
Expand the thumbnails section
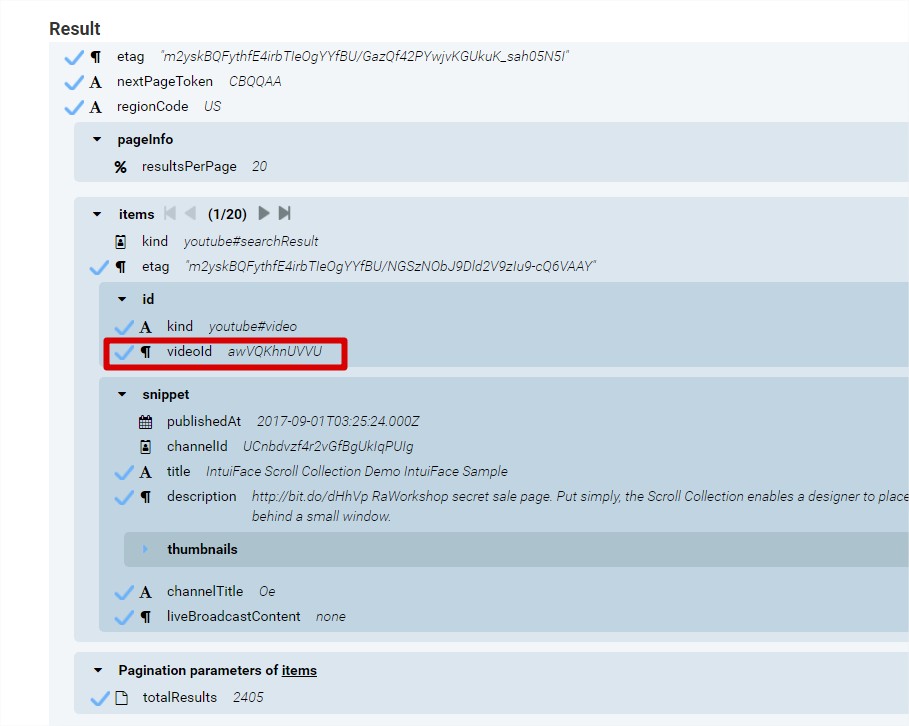click(146, 549)
